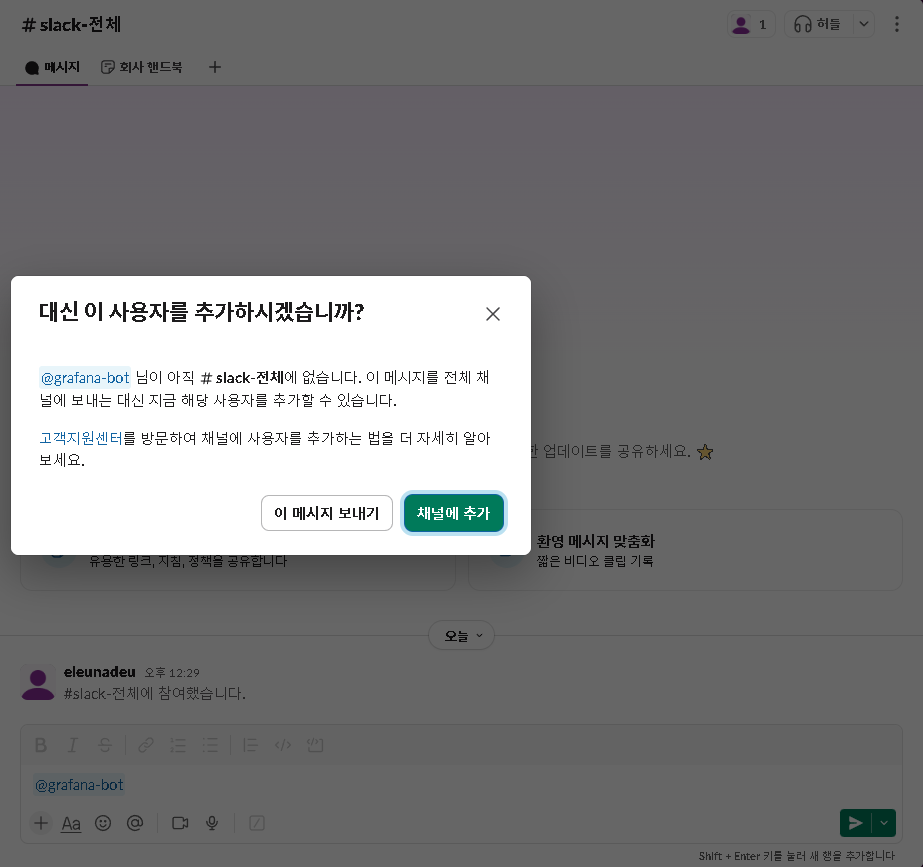Image resolution: width=923 pixels, height=867 pixels.
Task: Add a new tab with plus icon
Action: tap(215, 67)
